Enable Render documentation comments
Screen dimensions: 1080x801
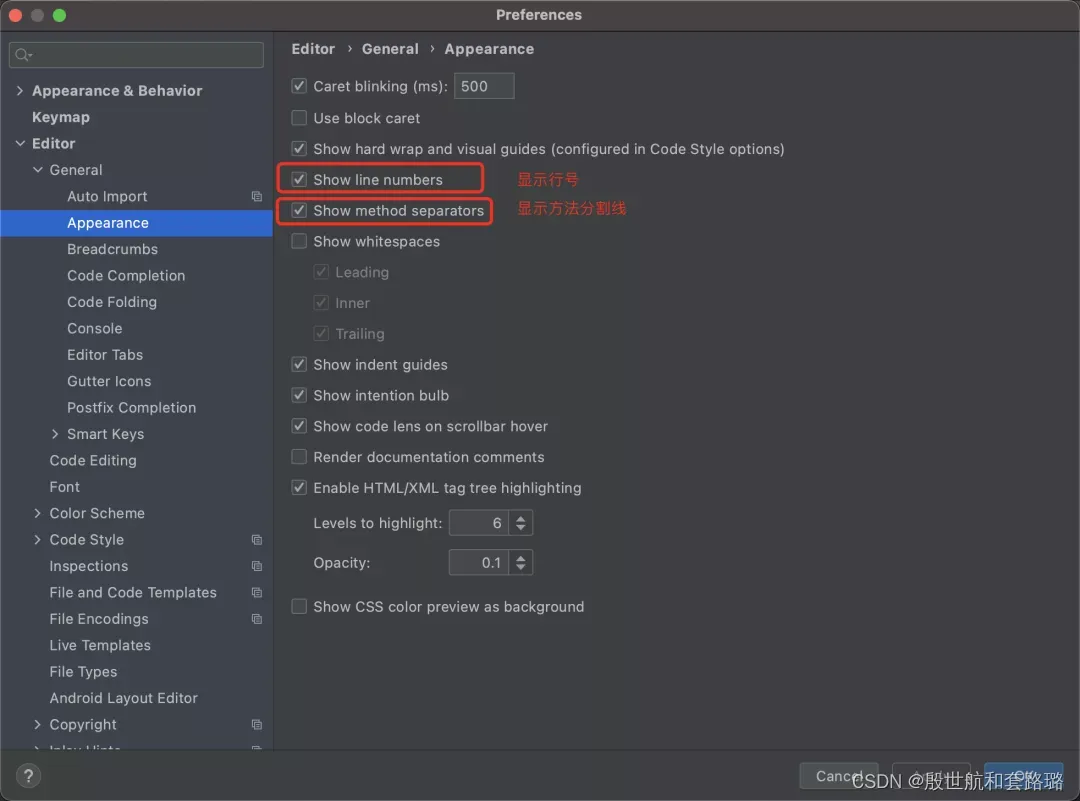coord(299,457)
